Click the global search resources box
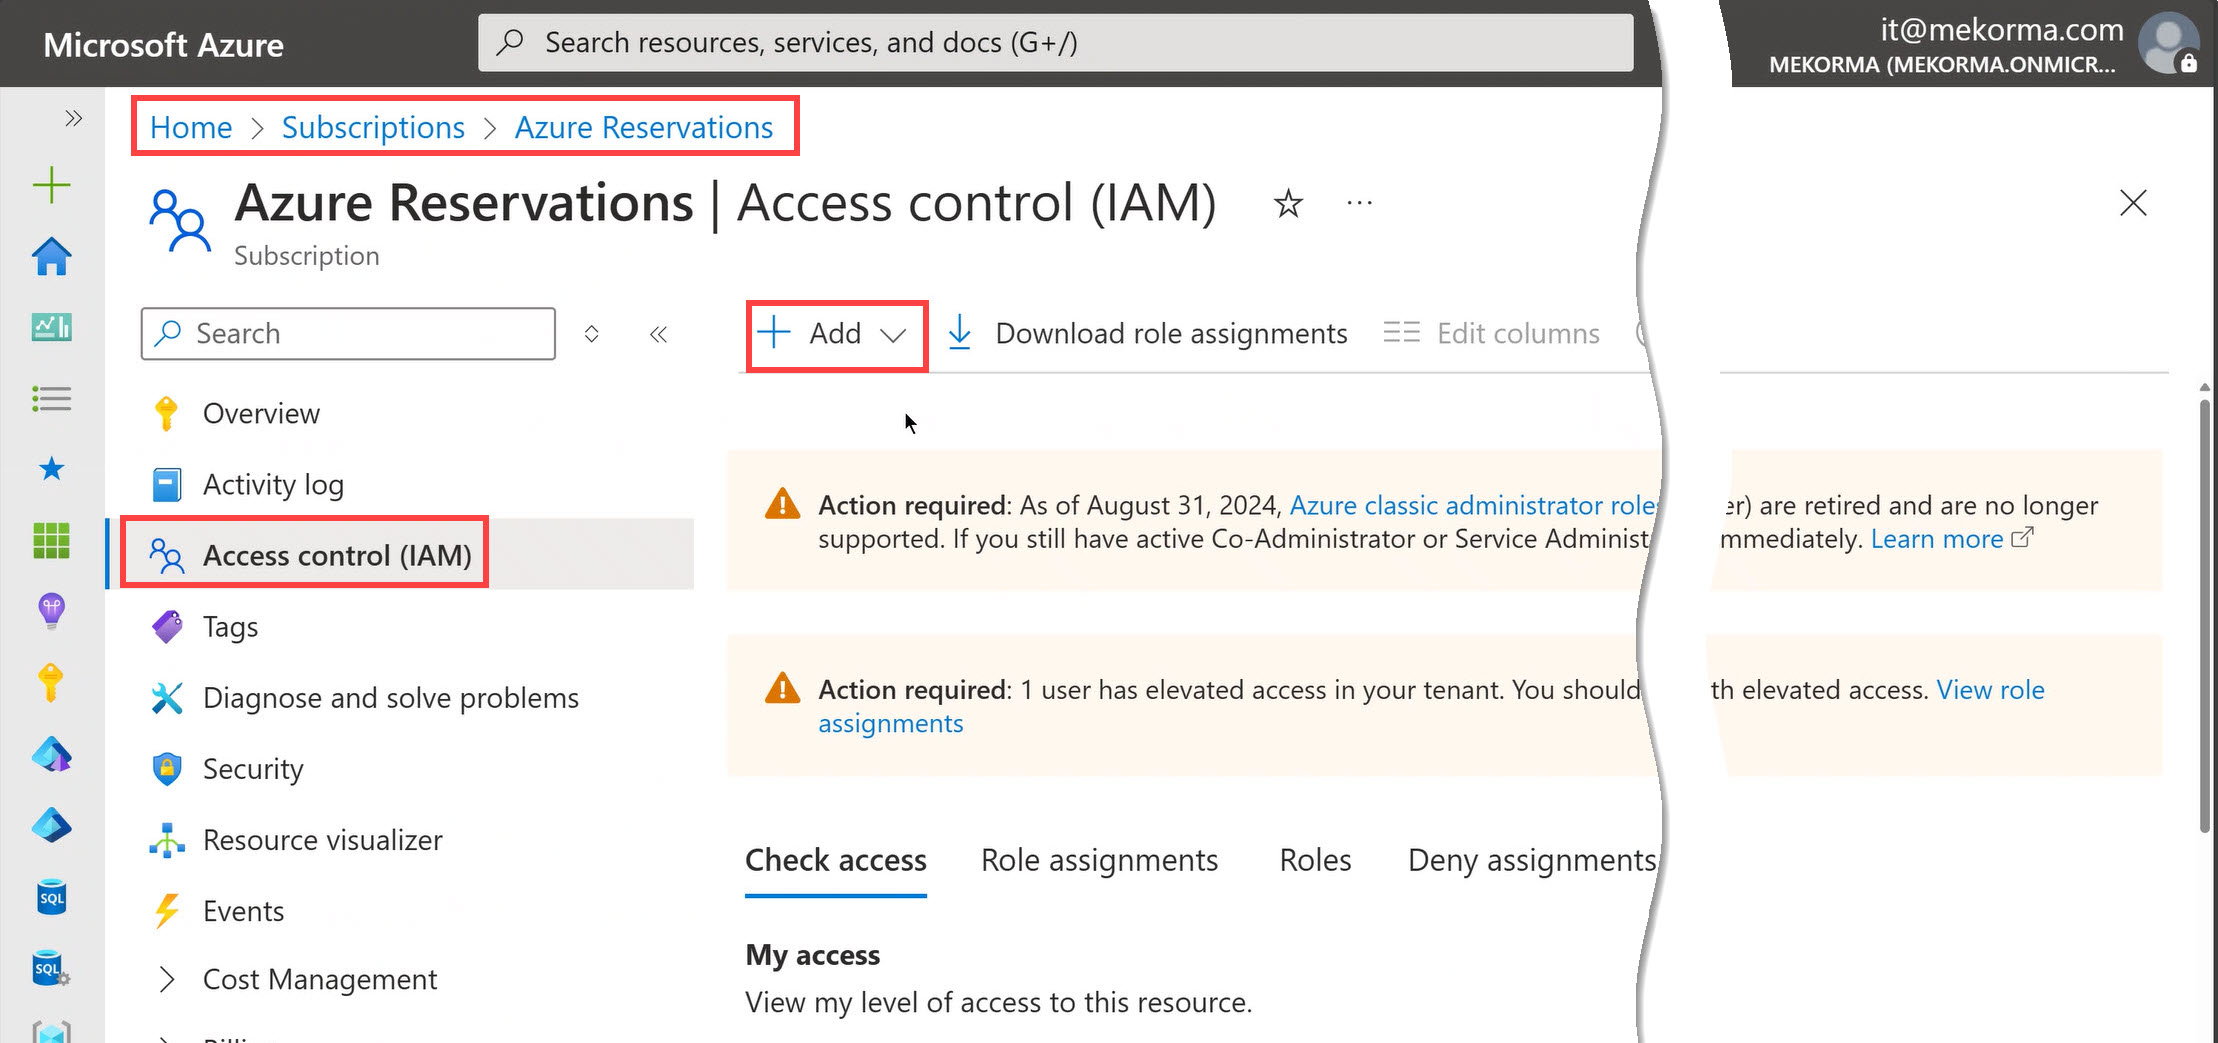The height and width of the screenshot is (1043, 2218). [1055, 43]
